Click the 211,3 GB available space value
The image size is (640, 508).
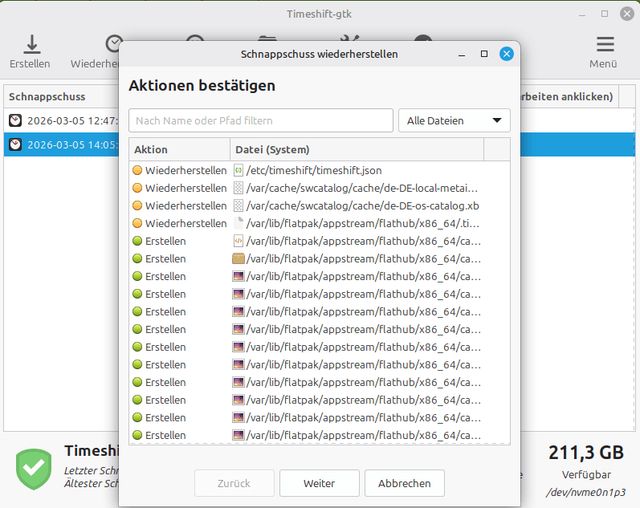click(586, 453)
